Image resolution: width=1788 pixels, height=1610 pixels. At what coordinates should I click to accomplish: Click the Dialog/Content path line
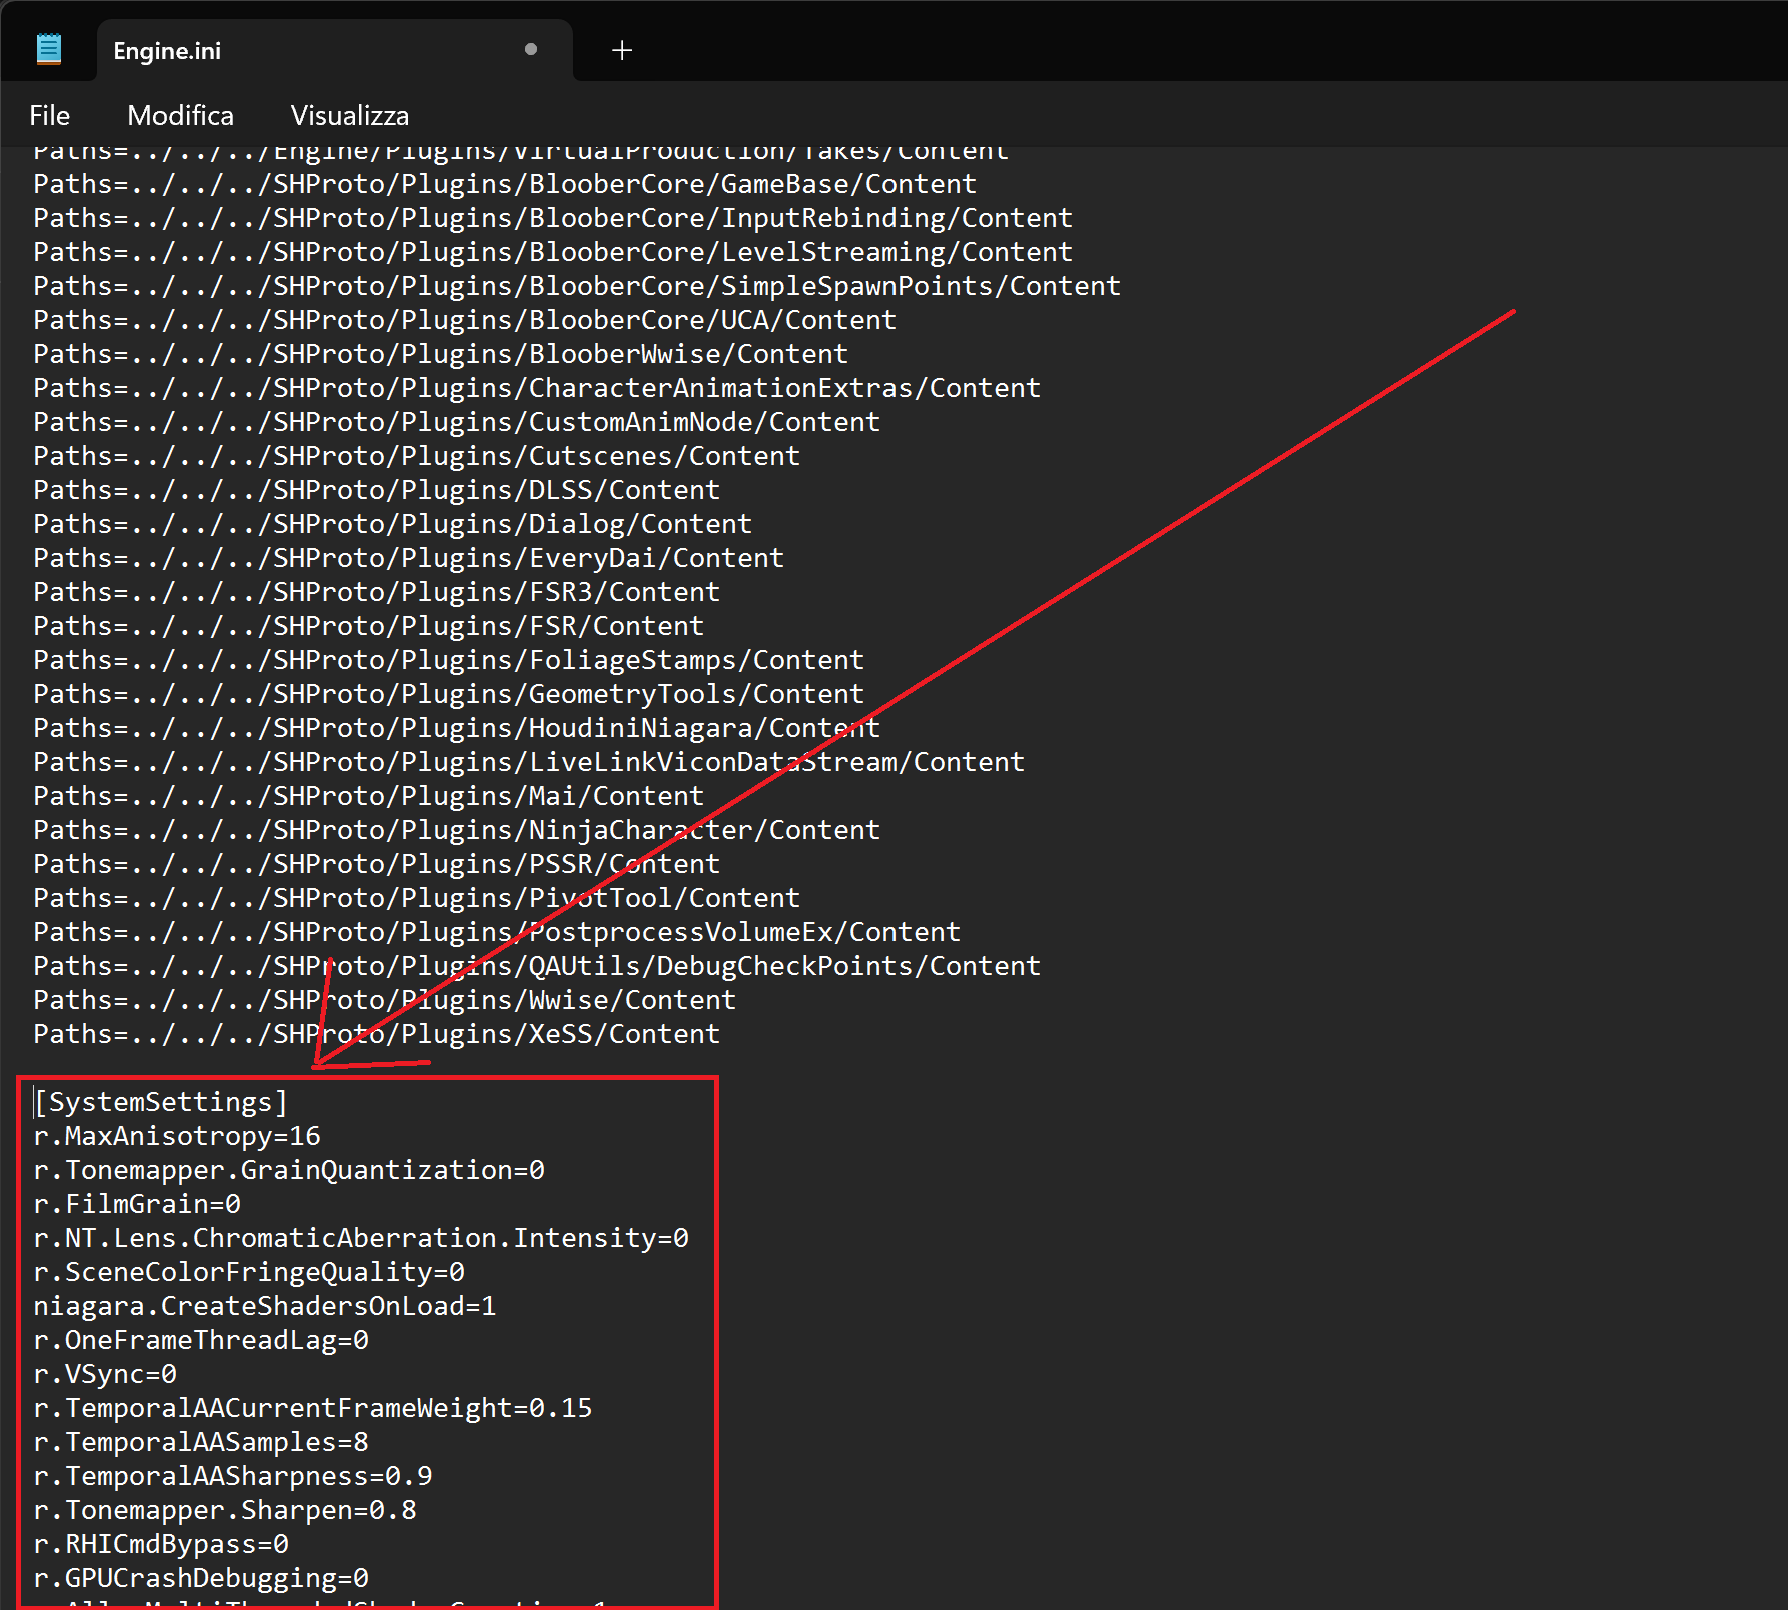[393, 524]
